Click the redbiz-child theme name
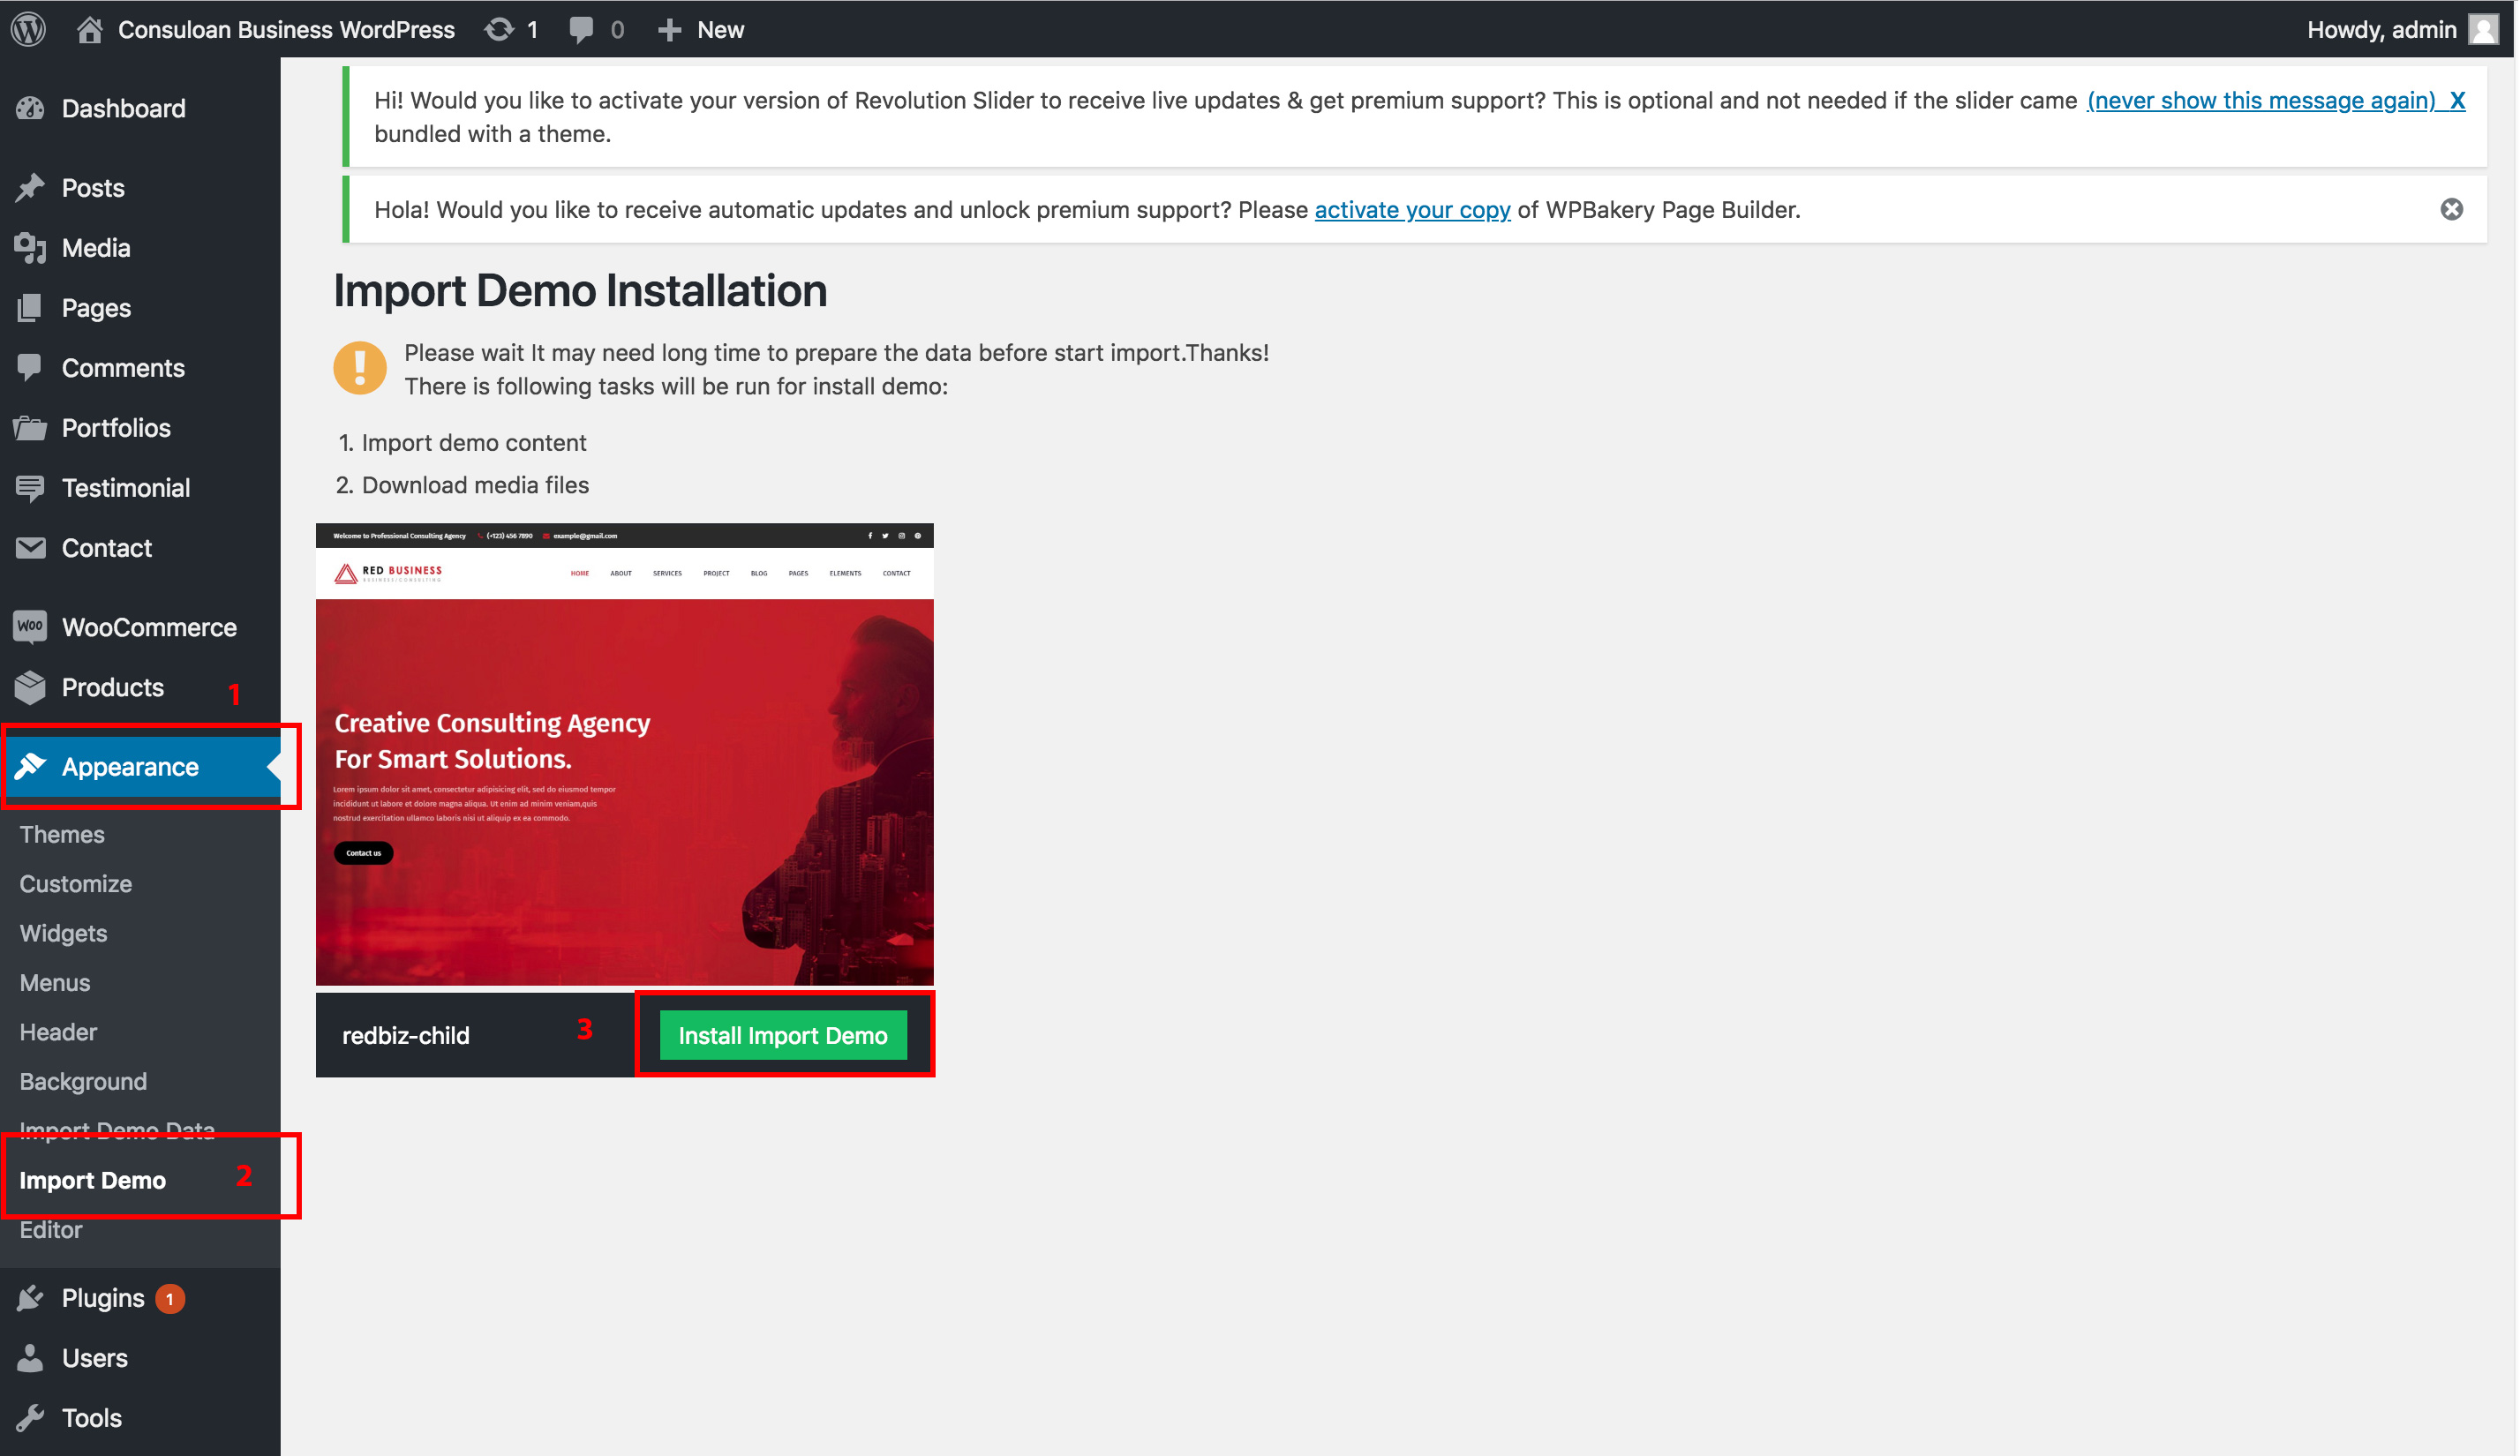 (406, 1035)
